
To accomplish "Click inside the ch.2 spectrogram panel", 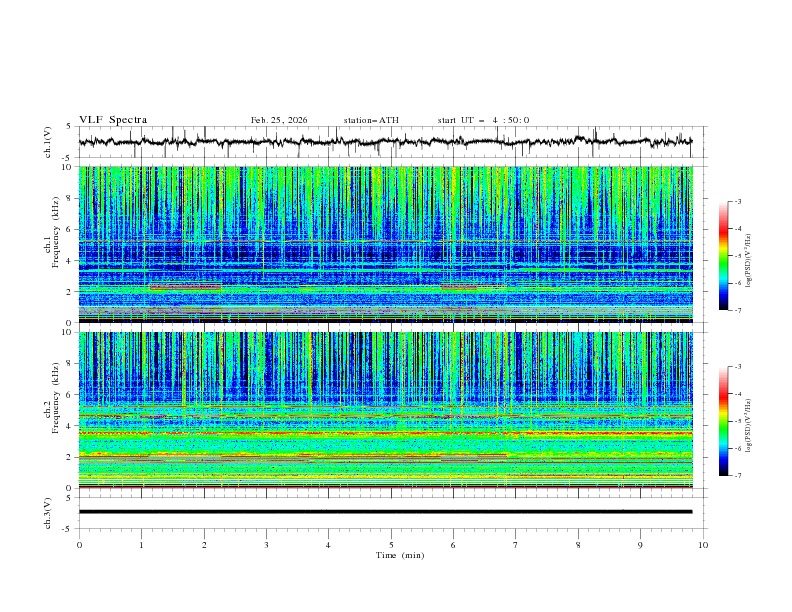I will click(x=386, y=410).
